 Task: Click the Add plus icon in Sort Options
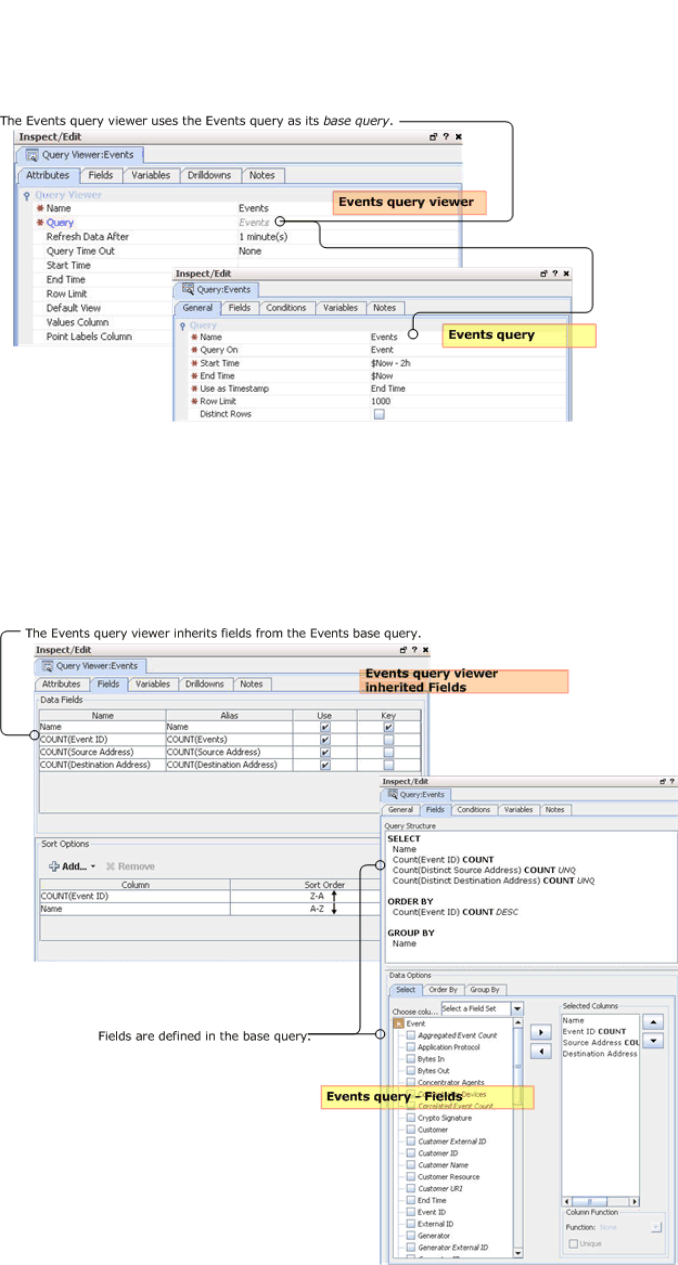click(x=54, y=866)
